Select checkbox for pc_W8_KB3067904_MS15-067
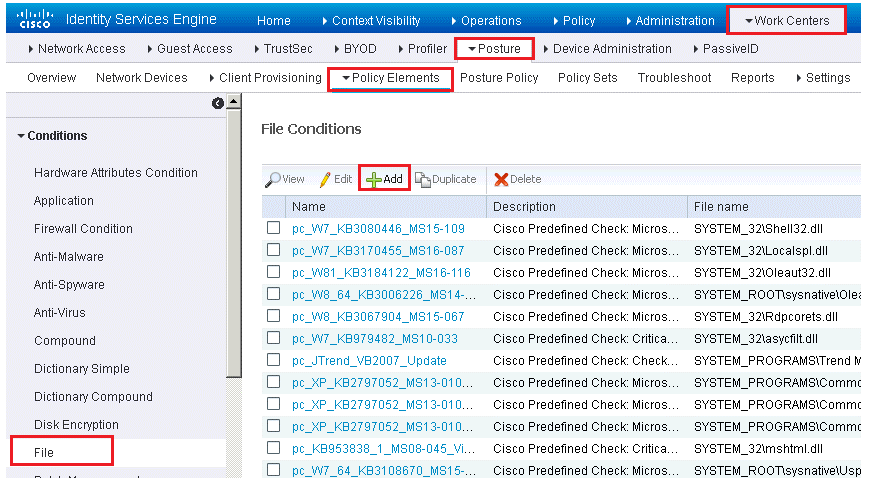The width and height of the screenshot is (870, 484). 274,316
